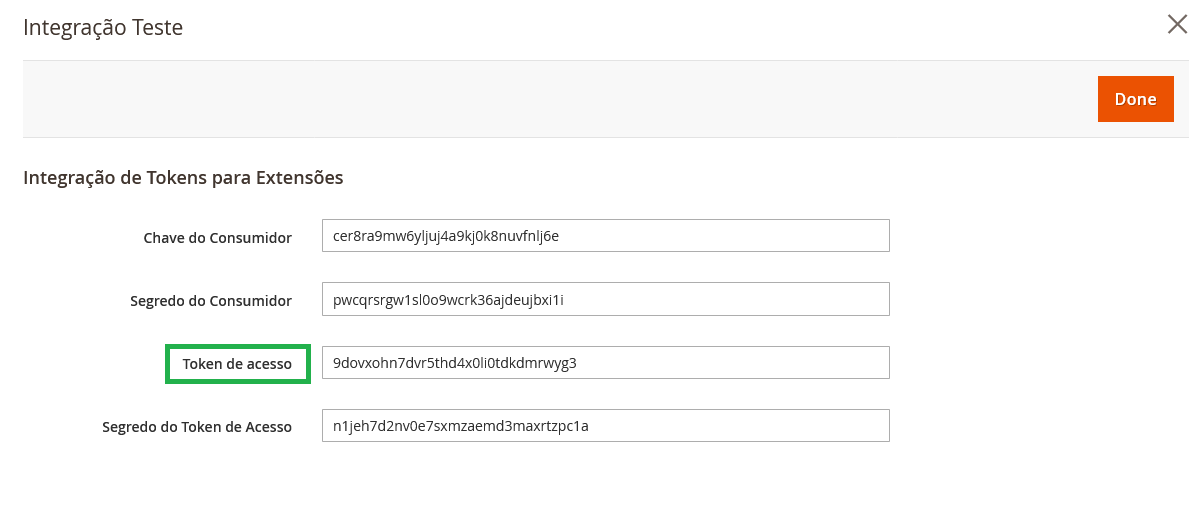Viewport: 1201px width, 520px height.
Task: Click the Integração Teste dialog title
Action: 103,27
